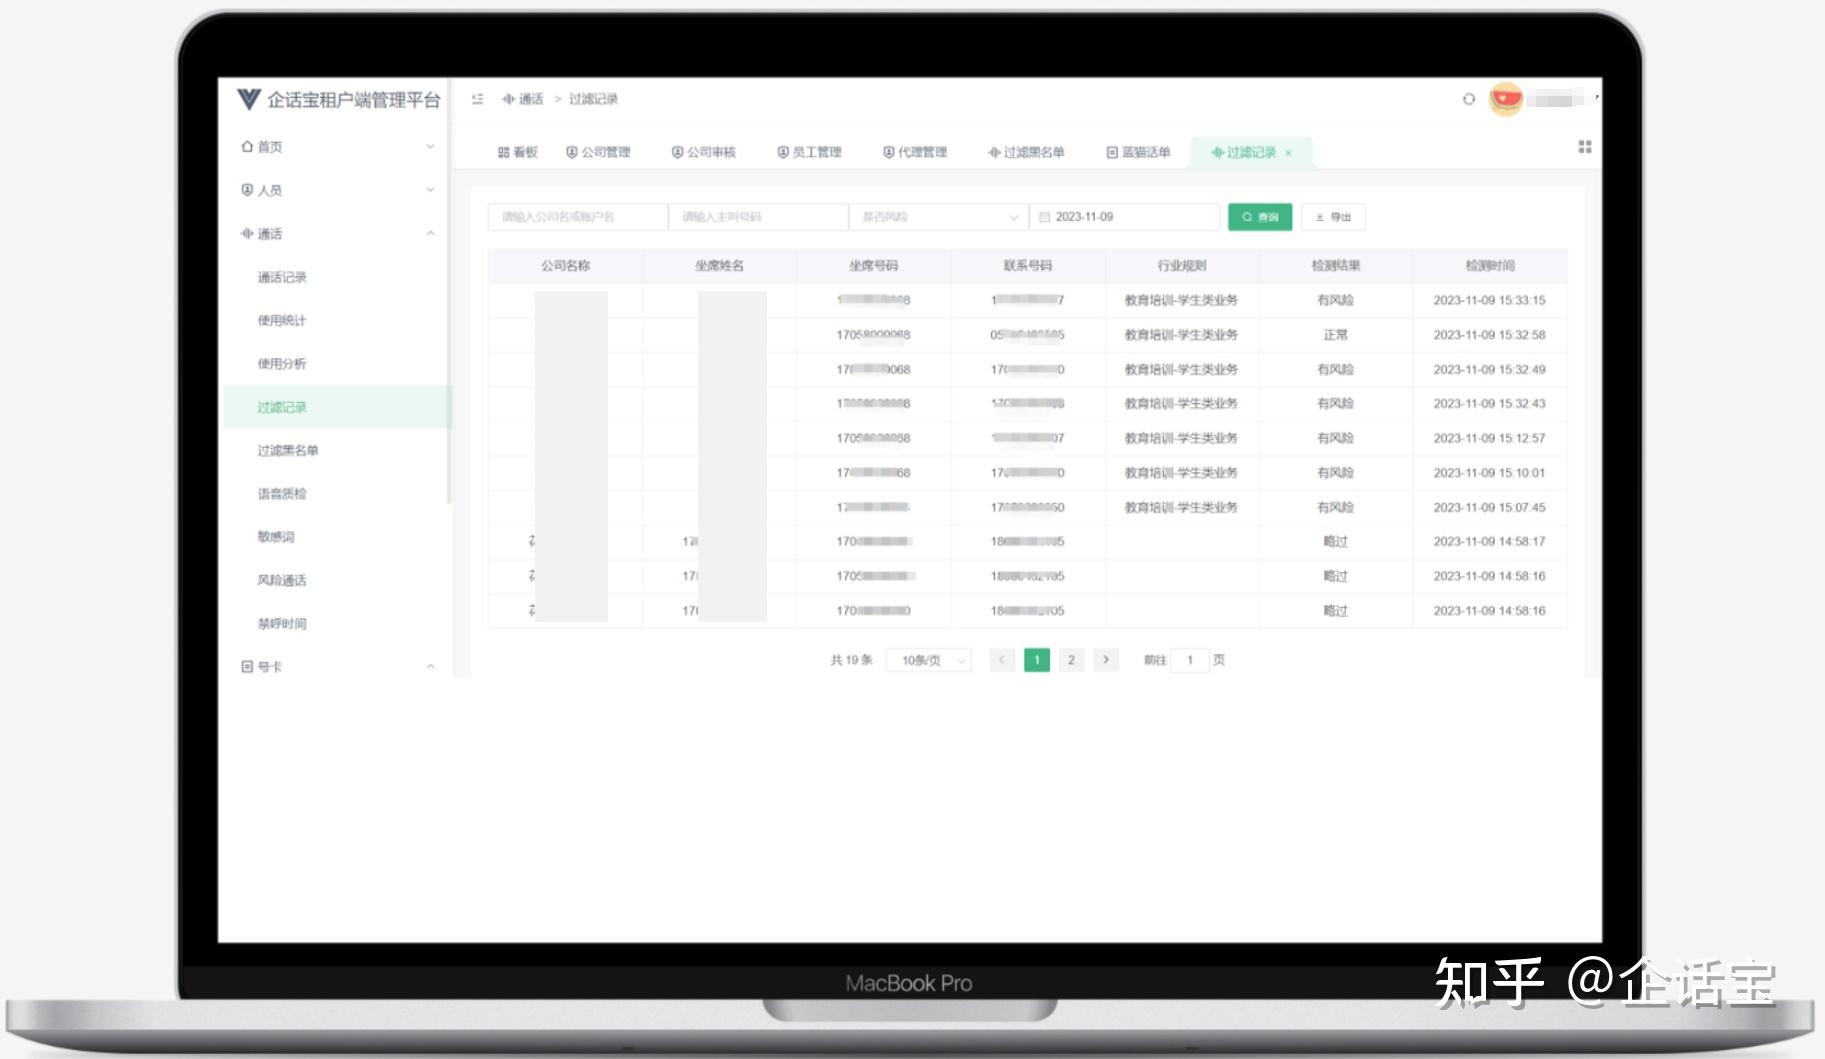Click the 企话宝 V logo icon

pyautogui.click(x=248, y=99)
